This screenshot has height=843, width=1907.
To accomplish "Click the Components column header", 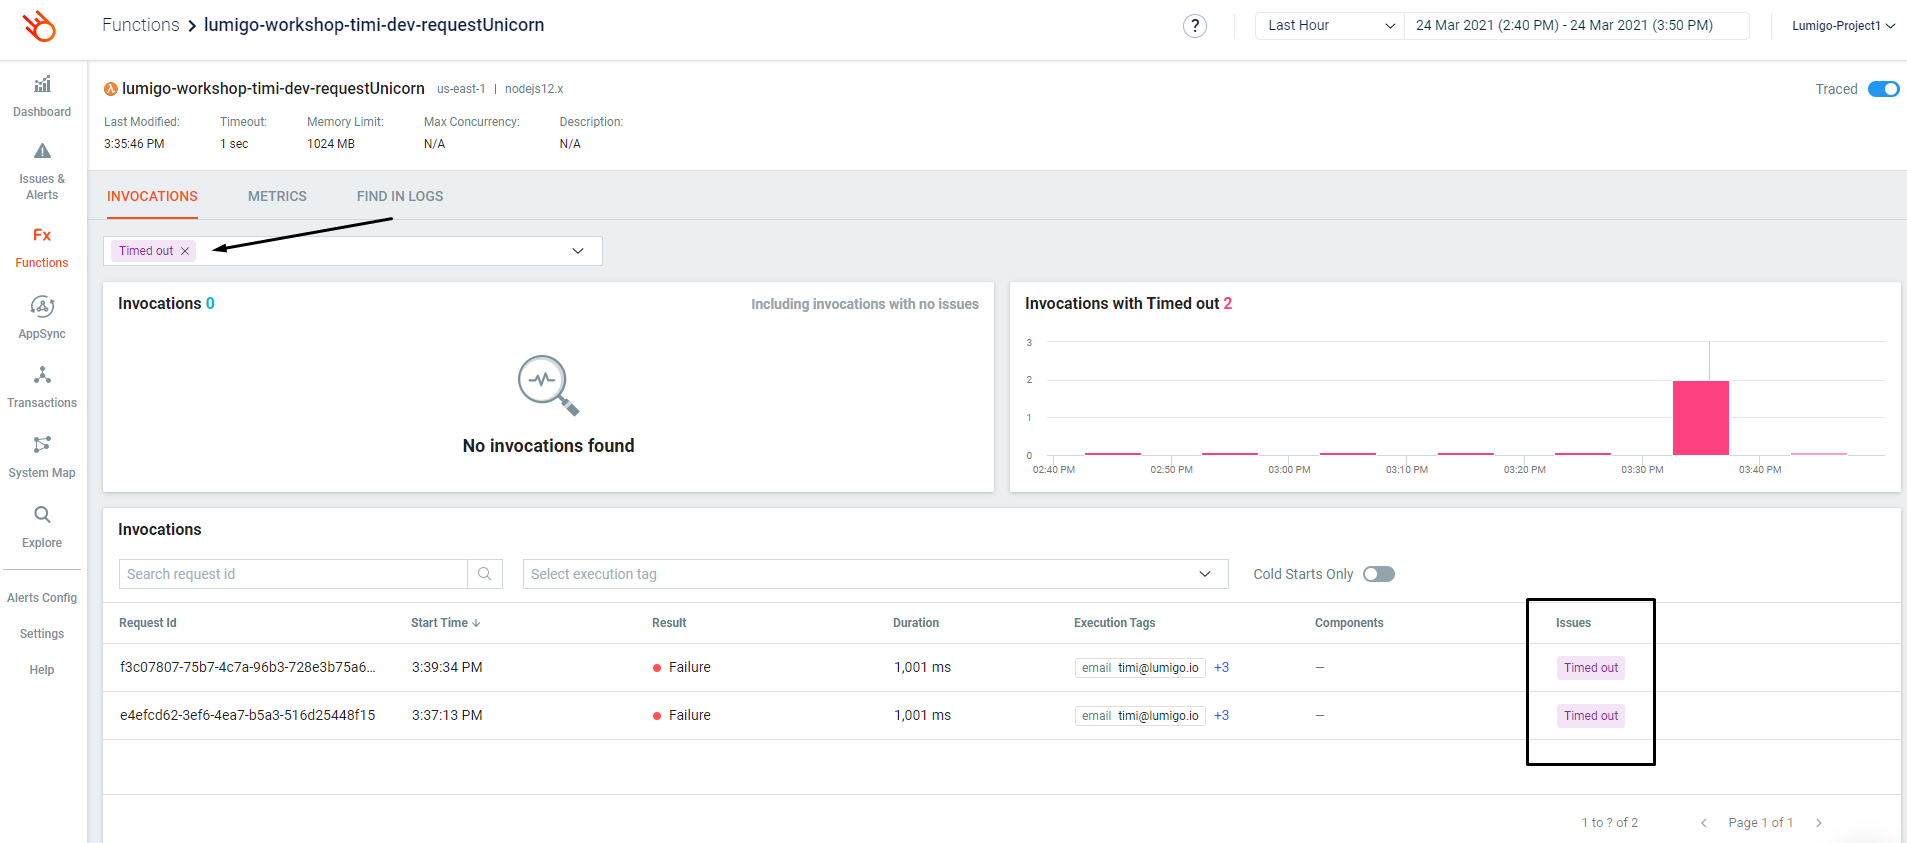I will pos(1349,623).
